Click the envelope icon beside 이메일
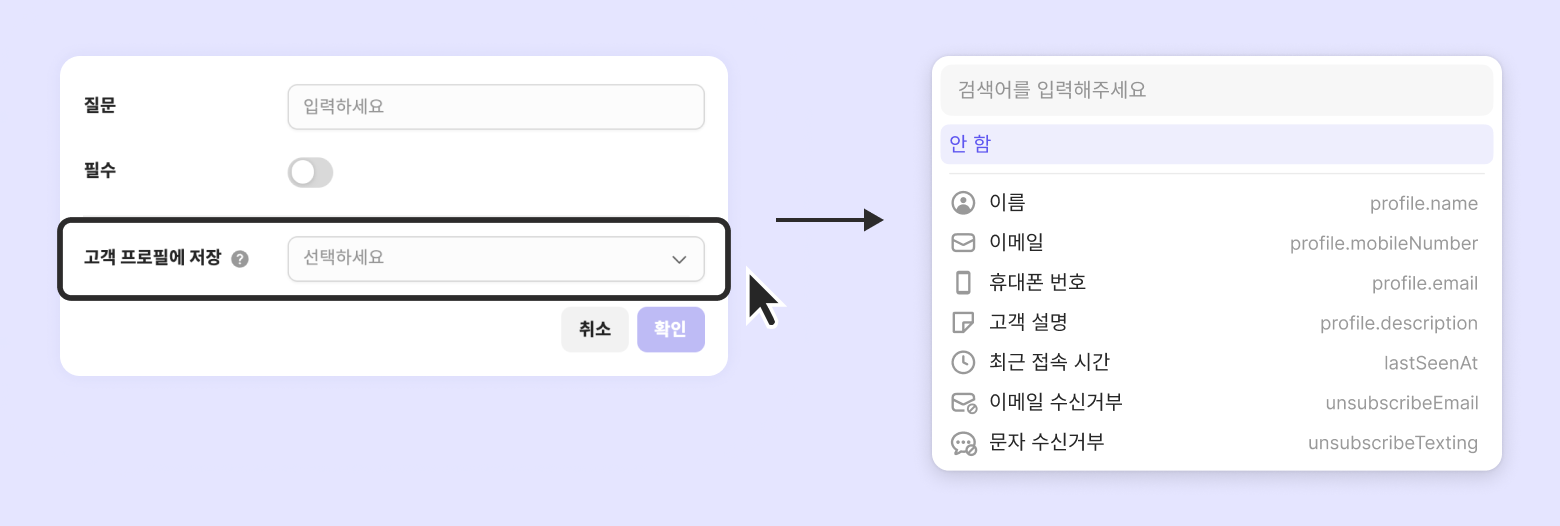Screen dimensions: 1560x526 pyautogui.click(x=963, y=243)
